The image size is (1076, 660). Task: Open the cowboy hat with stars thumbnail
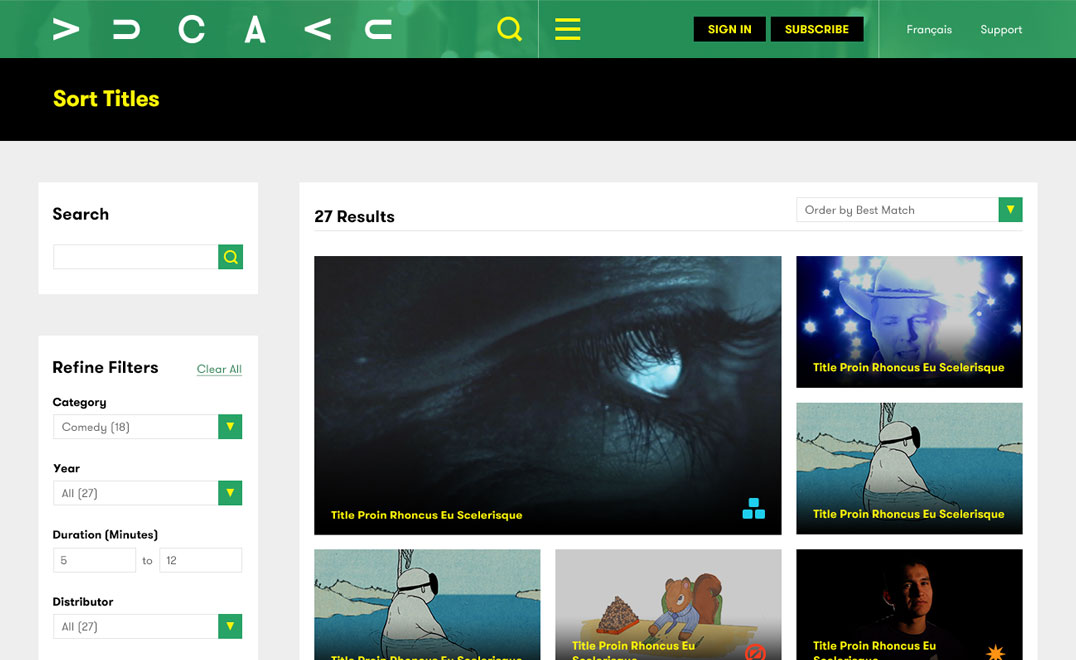909,322
